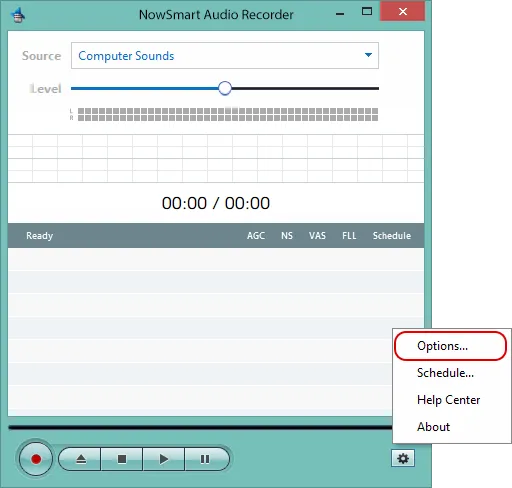Choose Schedule... from the popup menu
The height and width of the screenshot is (488, 512).
[x=452, y=373]
